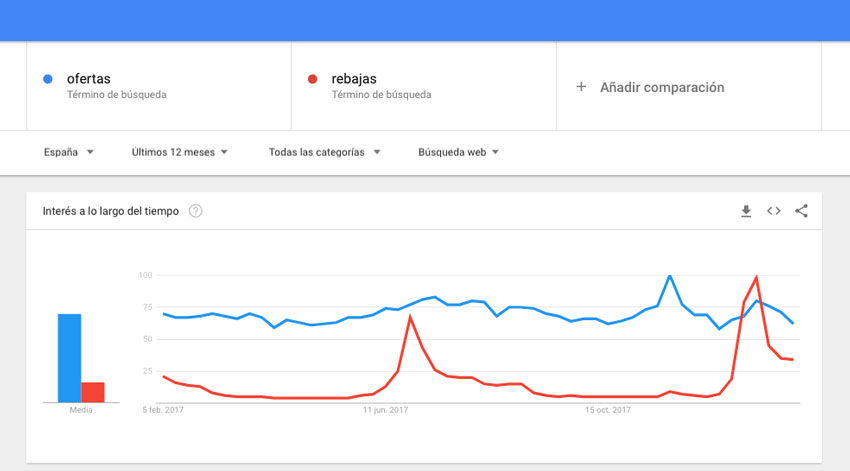Select the blue Media average bar
850x471 pixels.
click(x=69, y=358)
